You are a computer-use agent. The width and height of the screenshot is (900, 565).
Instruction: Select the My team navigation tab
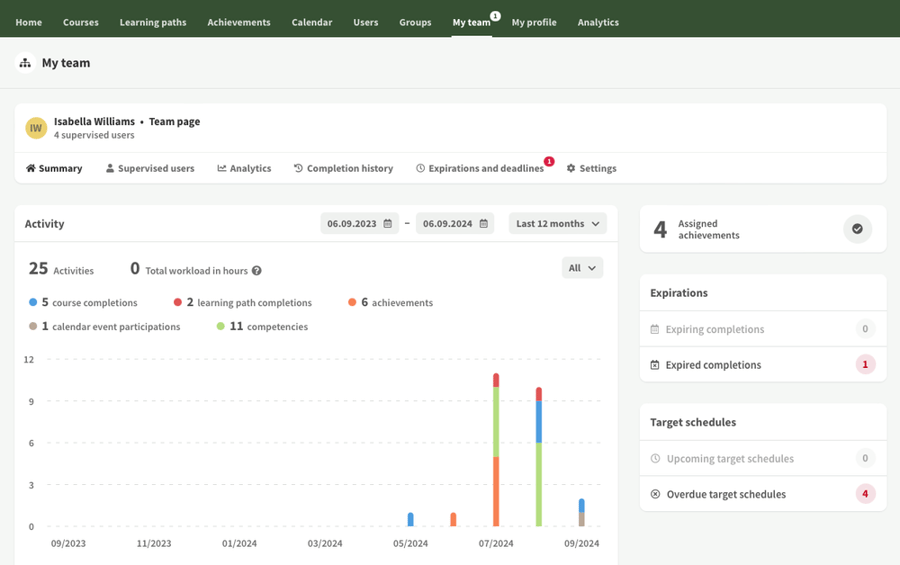tap(471, 22)
